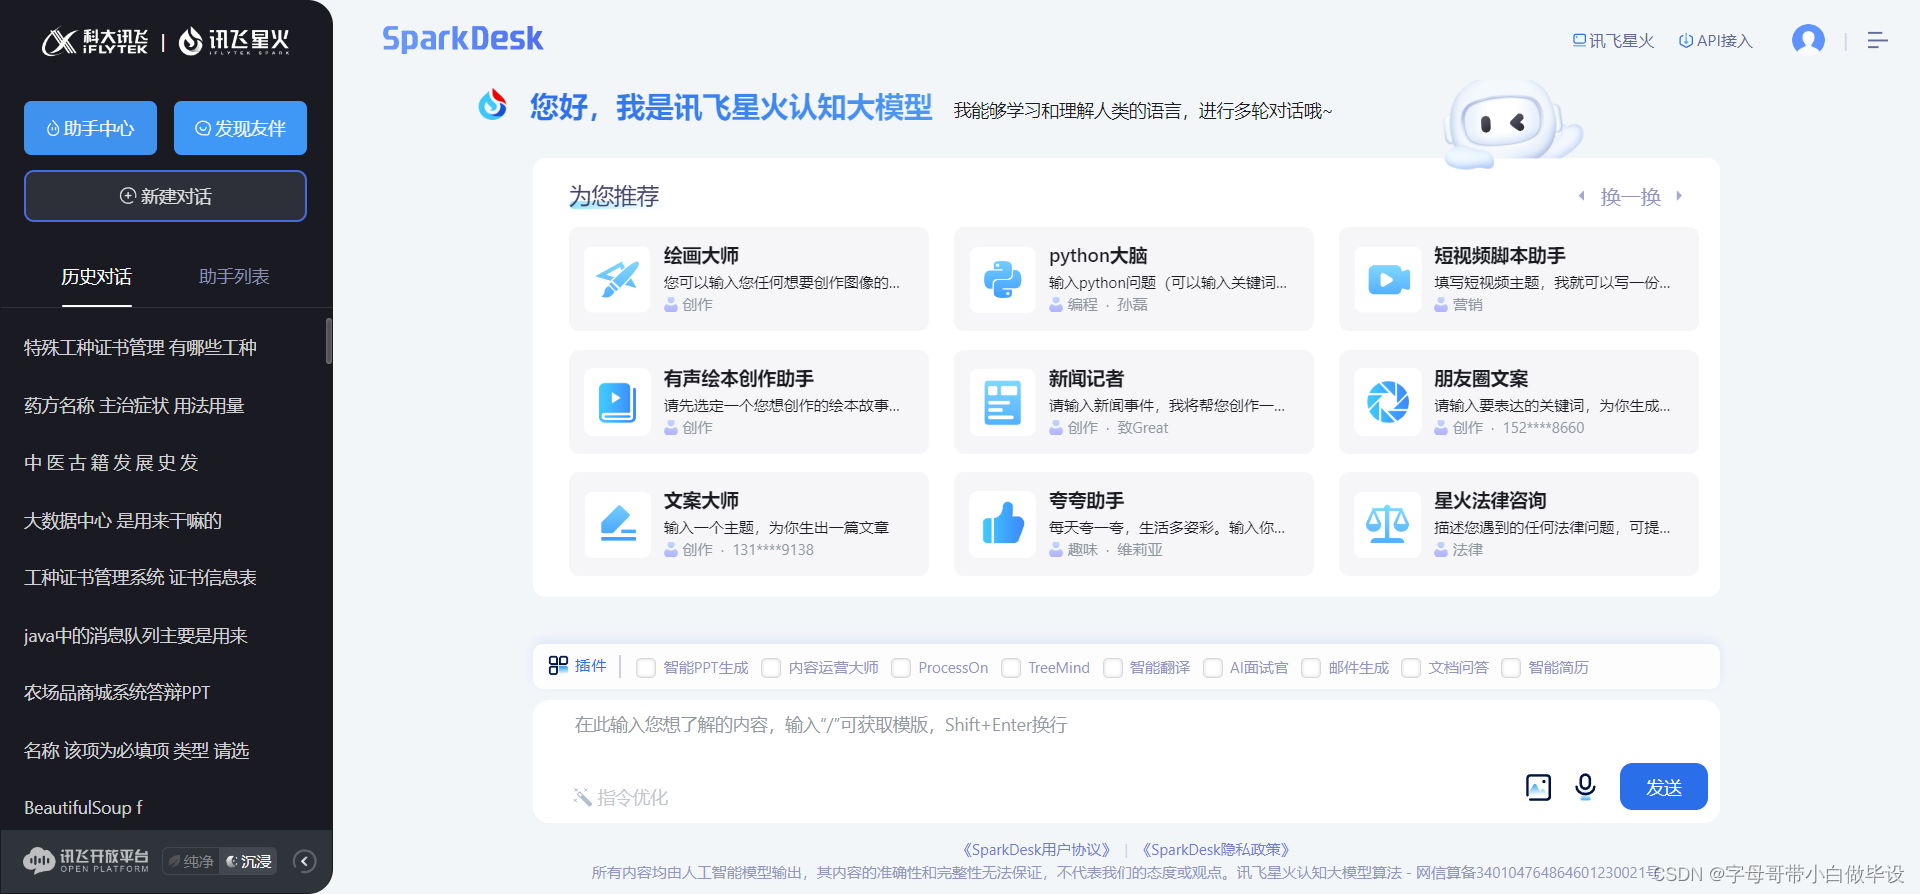Click the 讯飞星火 sidebar logo
Image resolution: width=1920 pixels, height=894 pixels.
click(234, 41)
